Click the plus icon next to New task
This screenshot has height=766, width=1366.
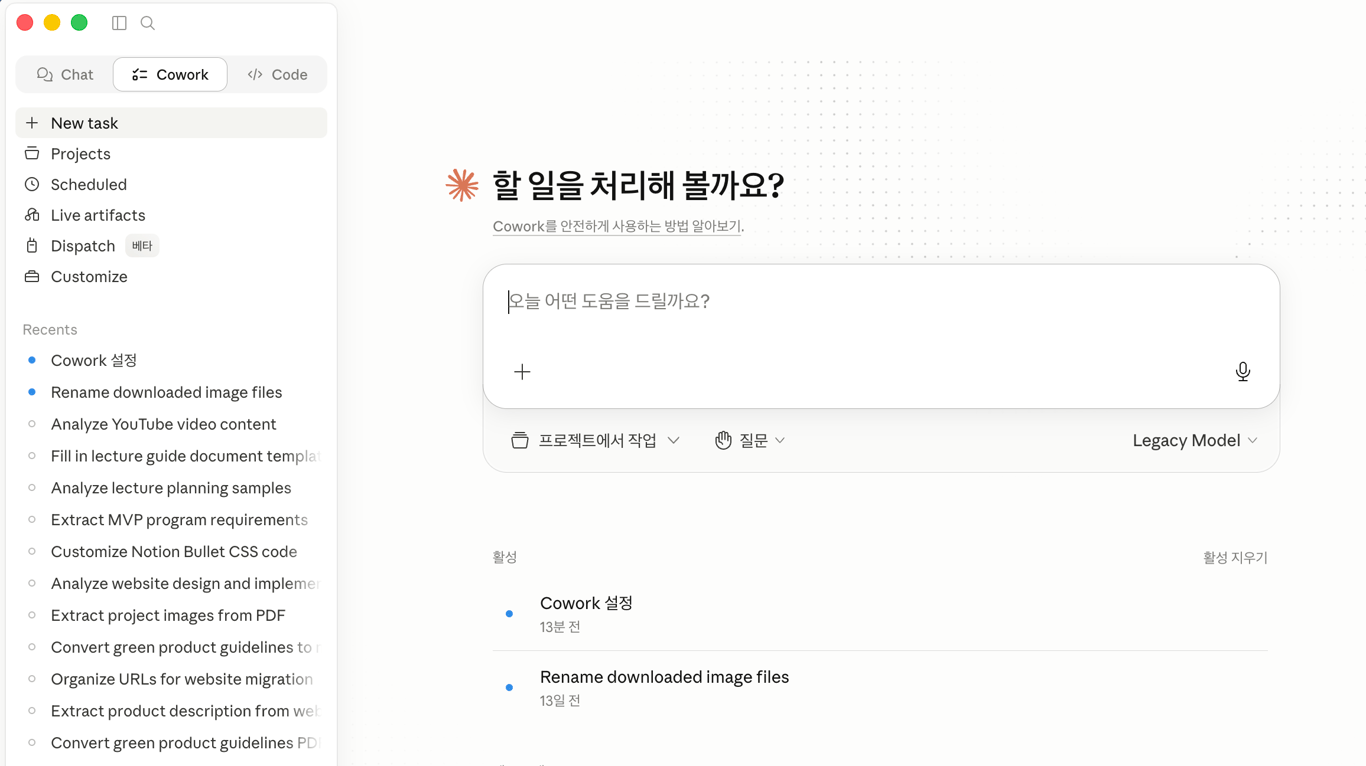click(32, 123)
